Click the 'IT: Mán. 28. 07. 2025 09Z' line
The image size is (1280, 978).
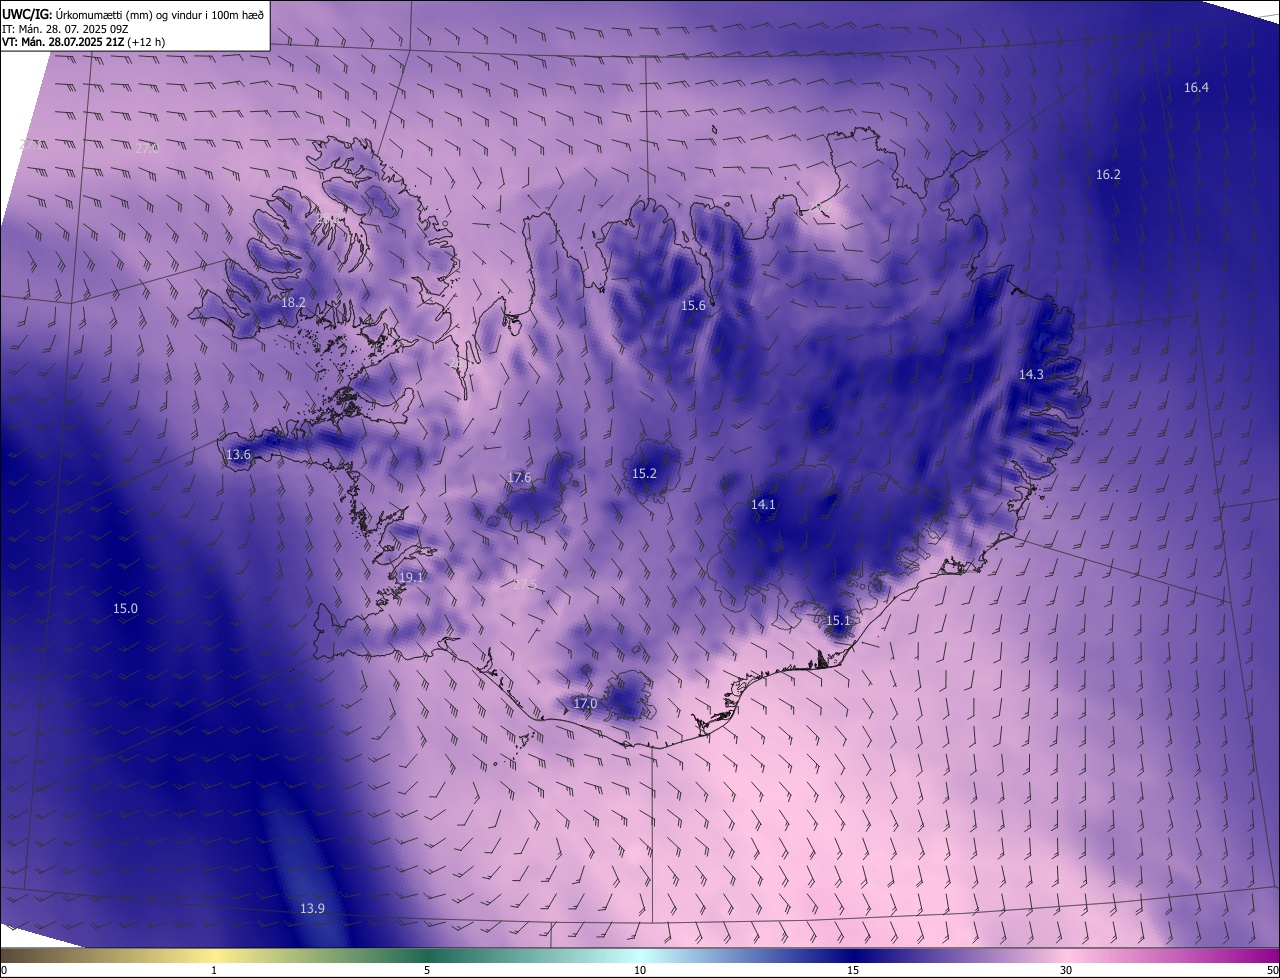coord(65,28)
